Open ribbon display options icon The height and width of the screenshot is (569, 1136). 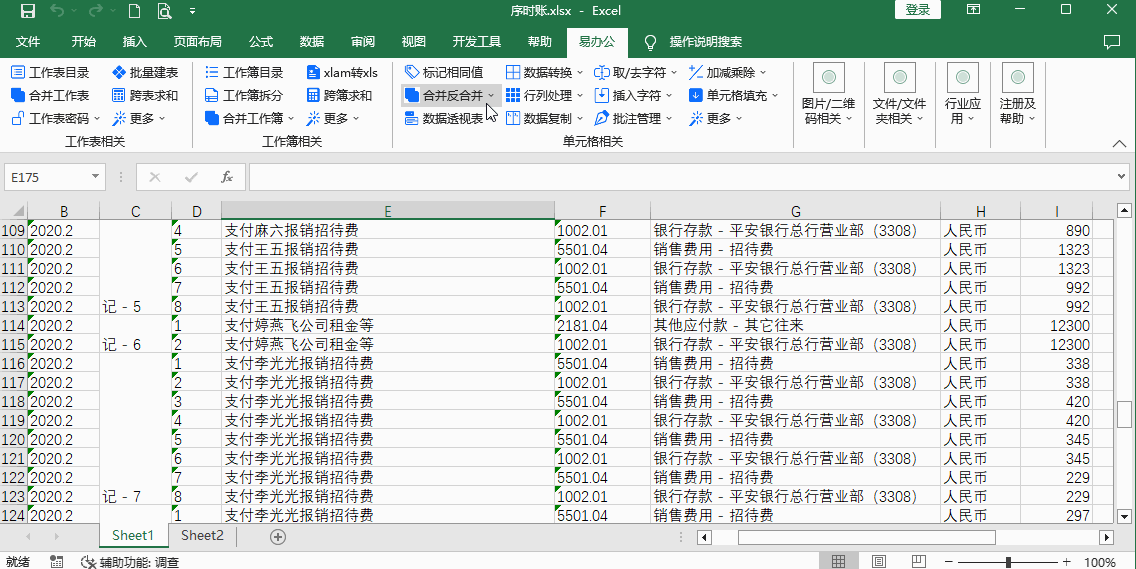pos(974,10)
